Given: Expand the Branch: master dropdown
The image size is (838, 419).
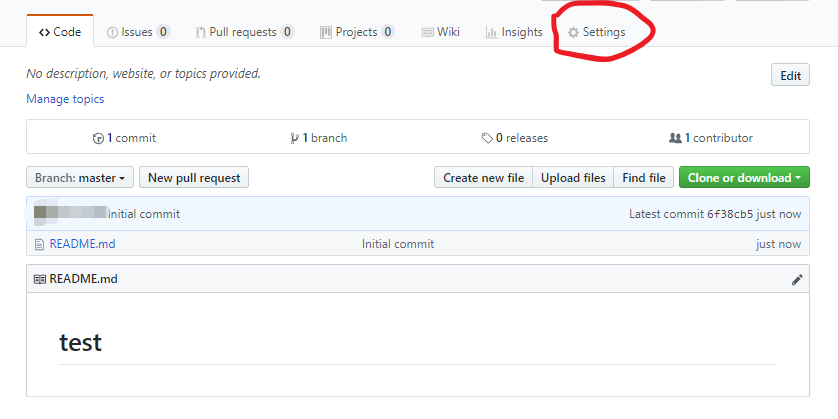Looking at the screenshot, I should [80, 177].
